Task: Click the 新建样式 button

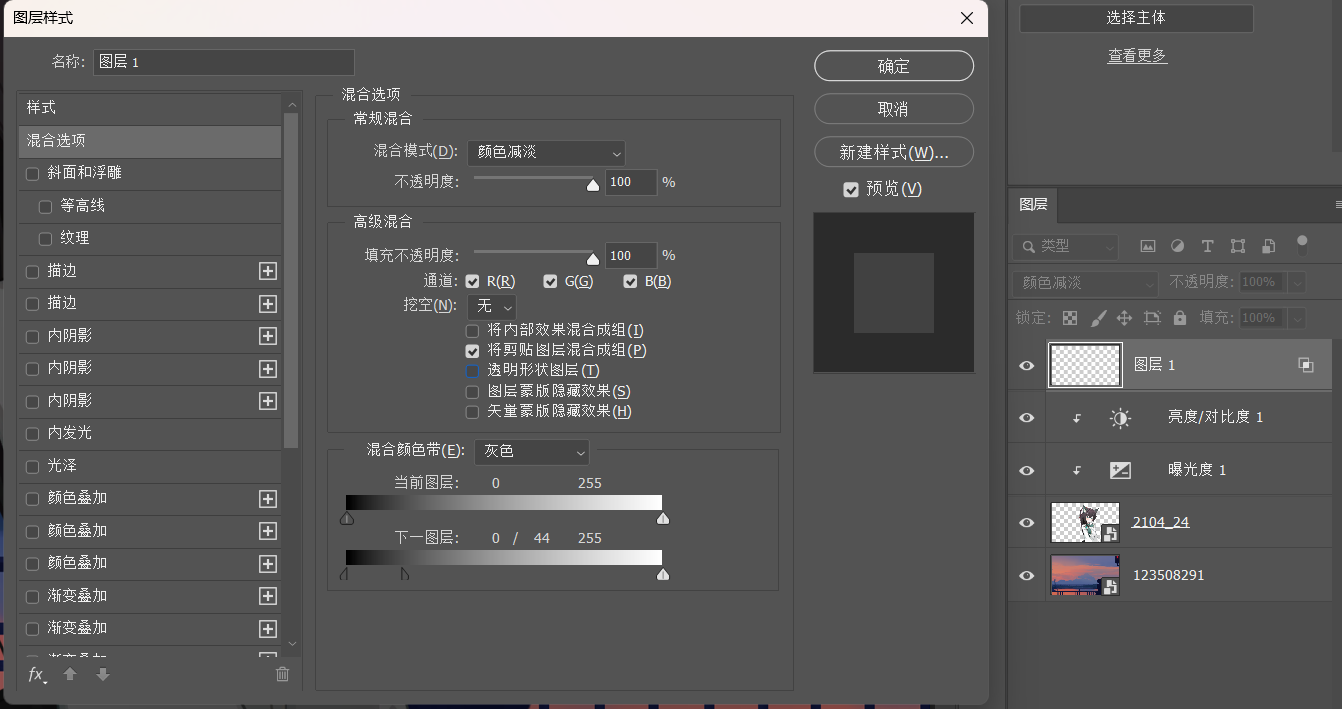Action: [894, 152]
